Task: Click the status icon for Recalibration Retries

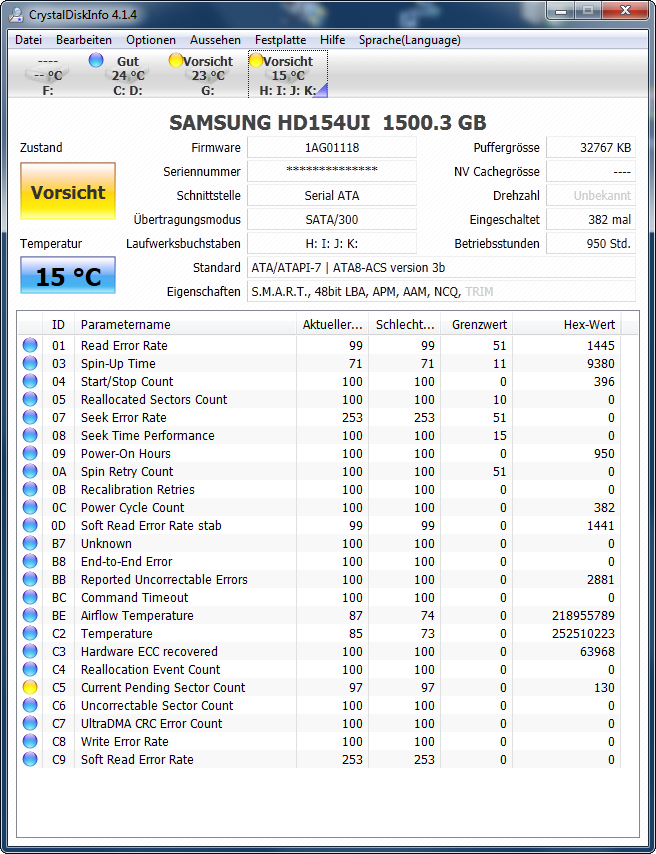Action: click(30, 489)
